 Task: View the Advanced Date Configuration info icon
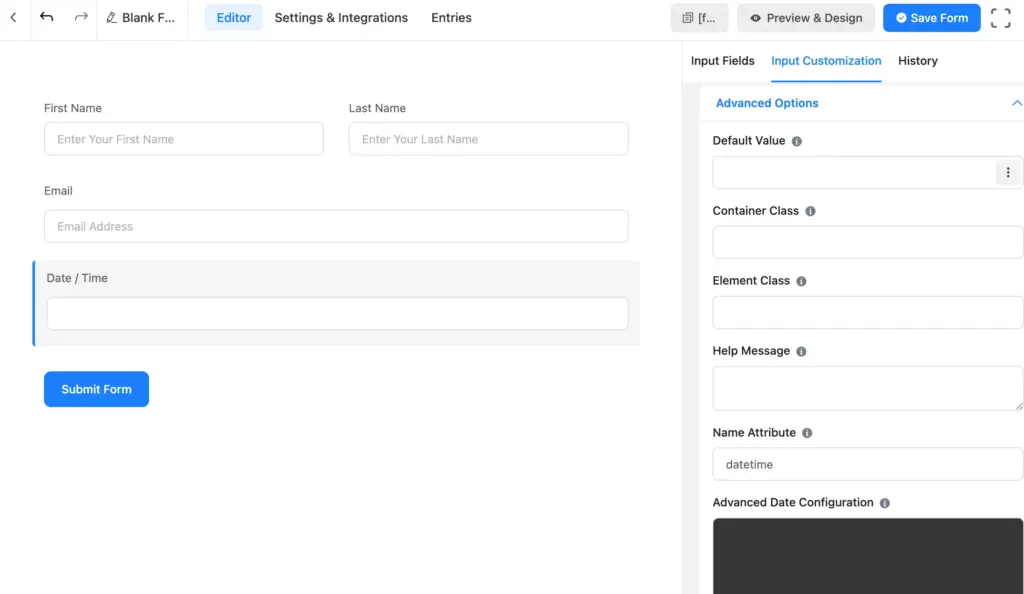[x=884, y=502]
